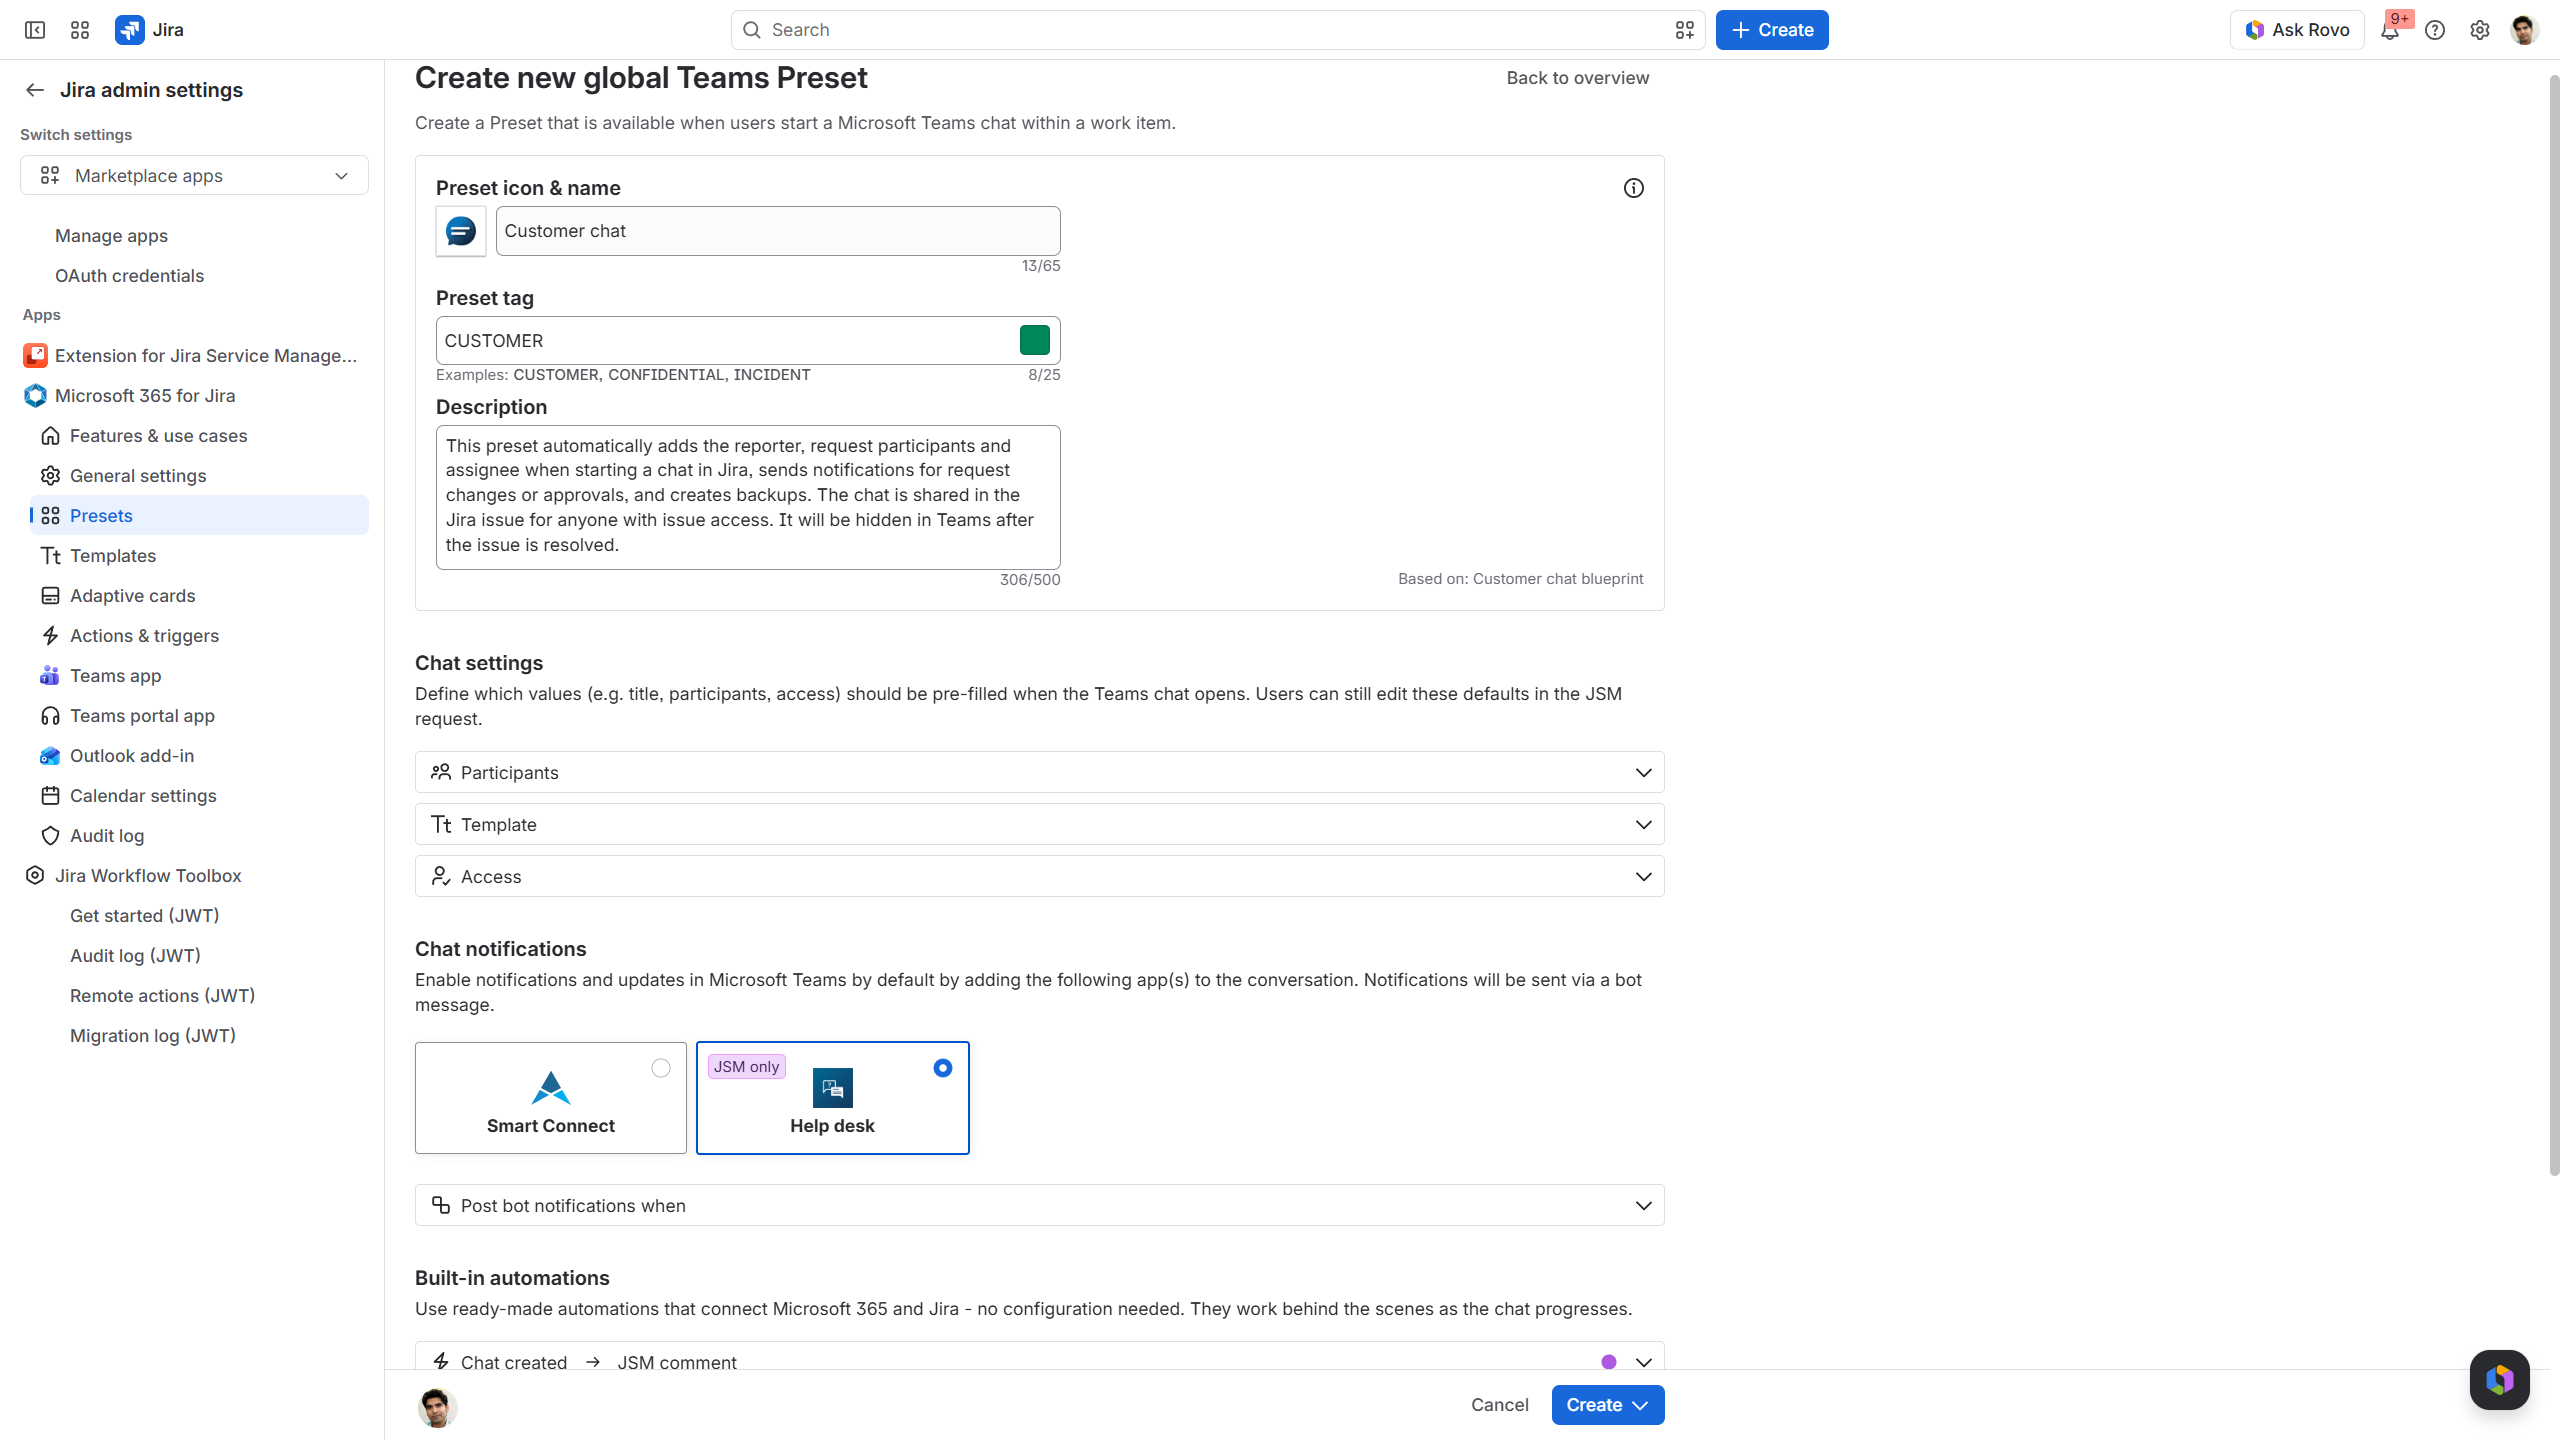Click the Smart Connect logo icon
Viewport: 2560px width, 1440px height.
click(551, 1087)
